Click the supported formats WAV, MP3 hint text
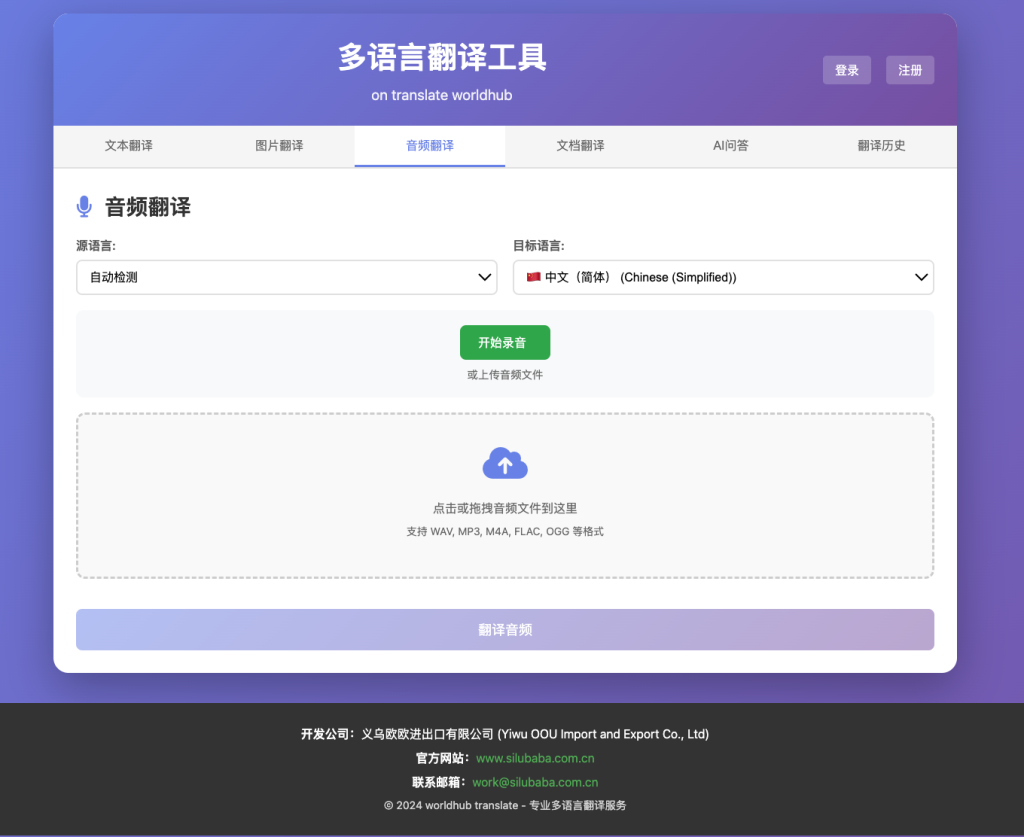1024x837 pixels. click(505, 531)
